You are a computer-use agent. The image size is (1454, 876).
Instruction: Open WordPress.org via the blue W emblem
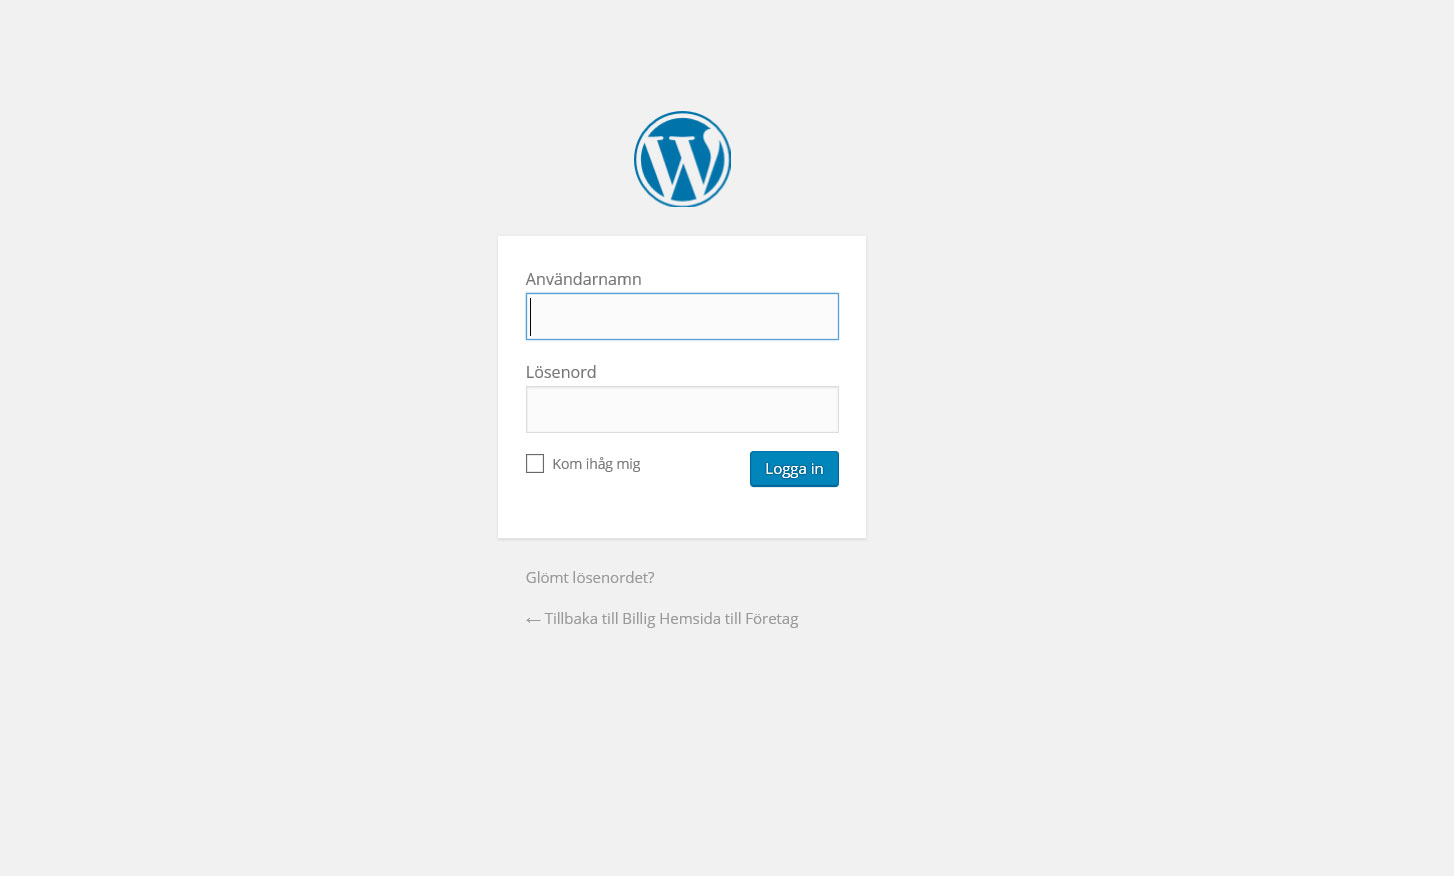coord(682,159)
